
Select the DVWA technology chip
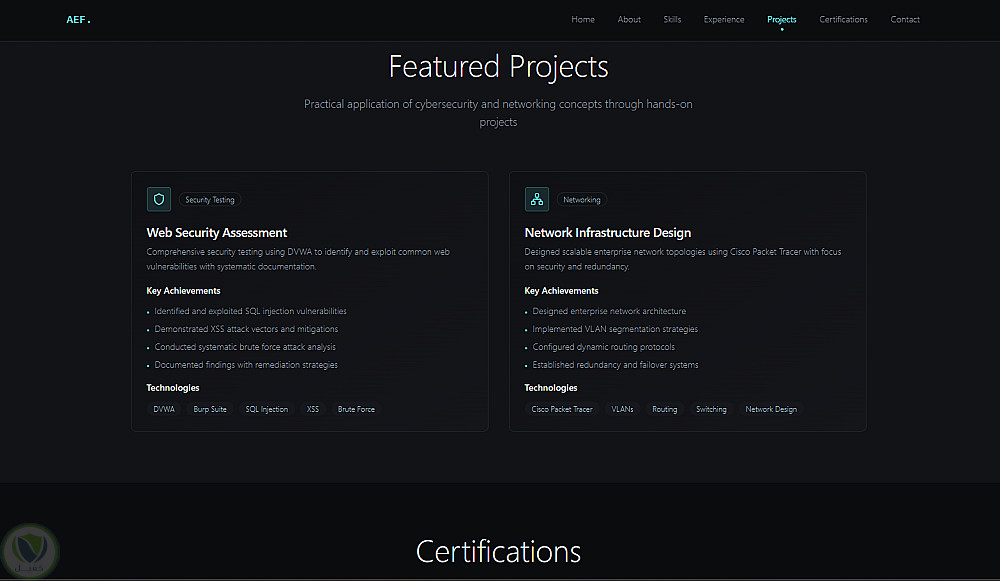point(164,409)
